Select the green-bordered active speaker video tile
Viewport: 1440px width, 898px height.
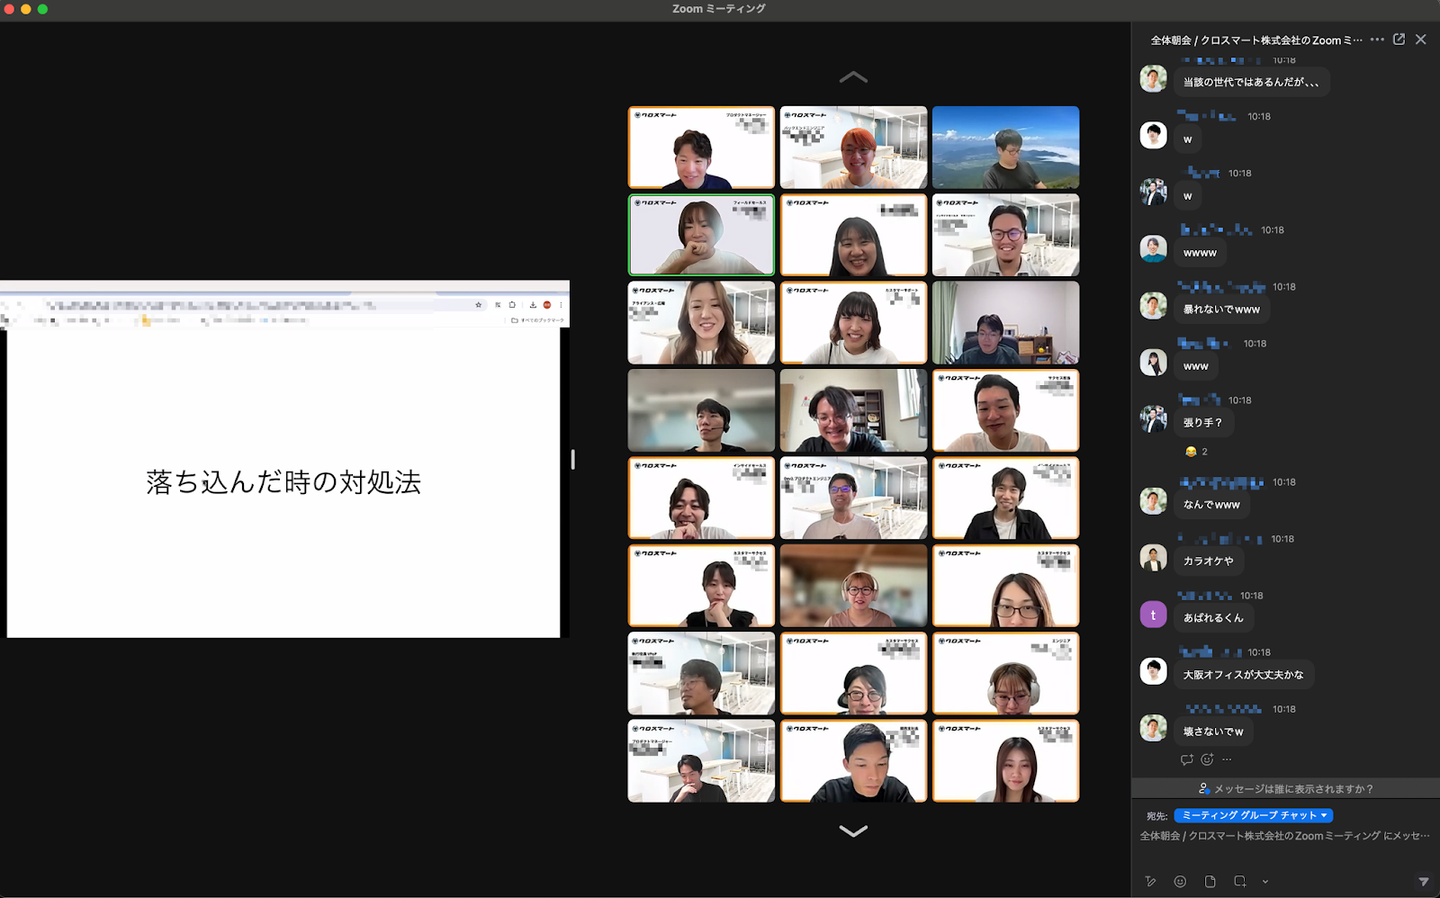coord(701,235)
